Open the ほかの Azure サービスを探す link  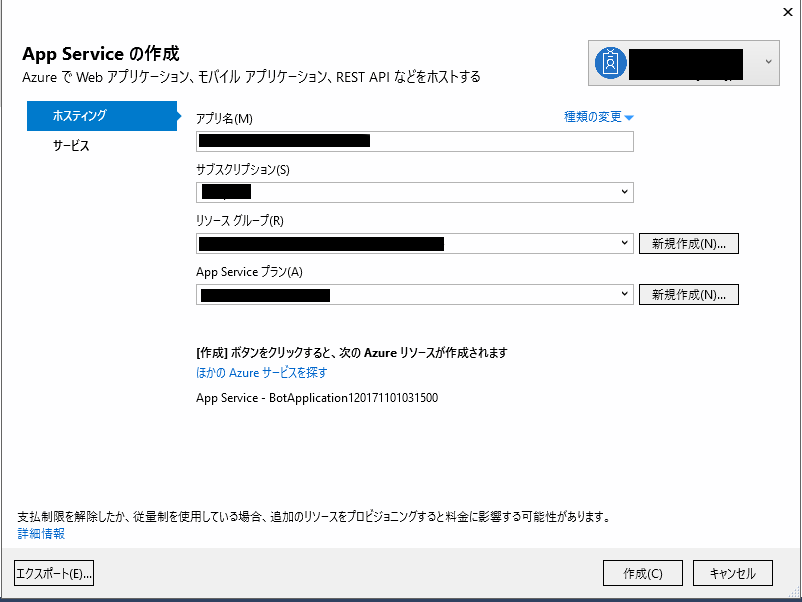[261, 373]
